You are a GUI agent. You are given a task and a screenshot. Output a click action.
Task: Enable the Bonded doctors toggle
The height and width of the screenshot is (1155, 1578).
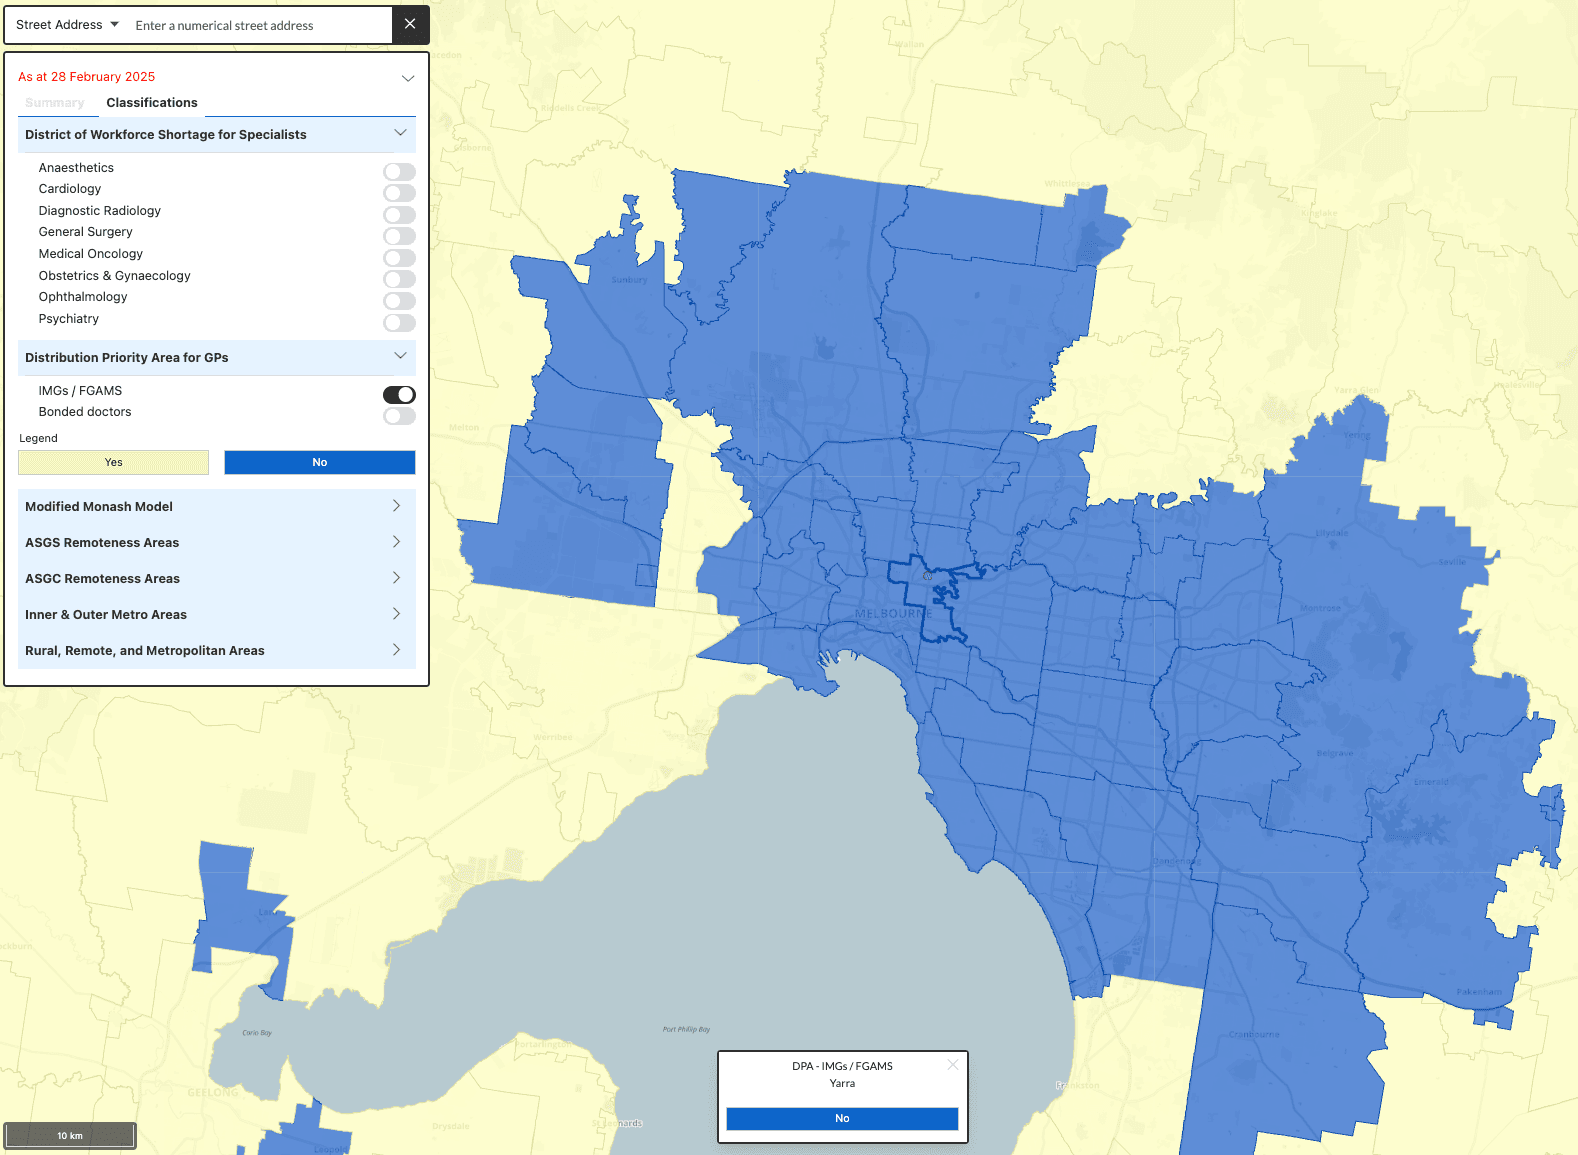click(399, 416)
